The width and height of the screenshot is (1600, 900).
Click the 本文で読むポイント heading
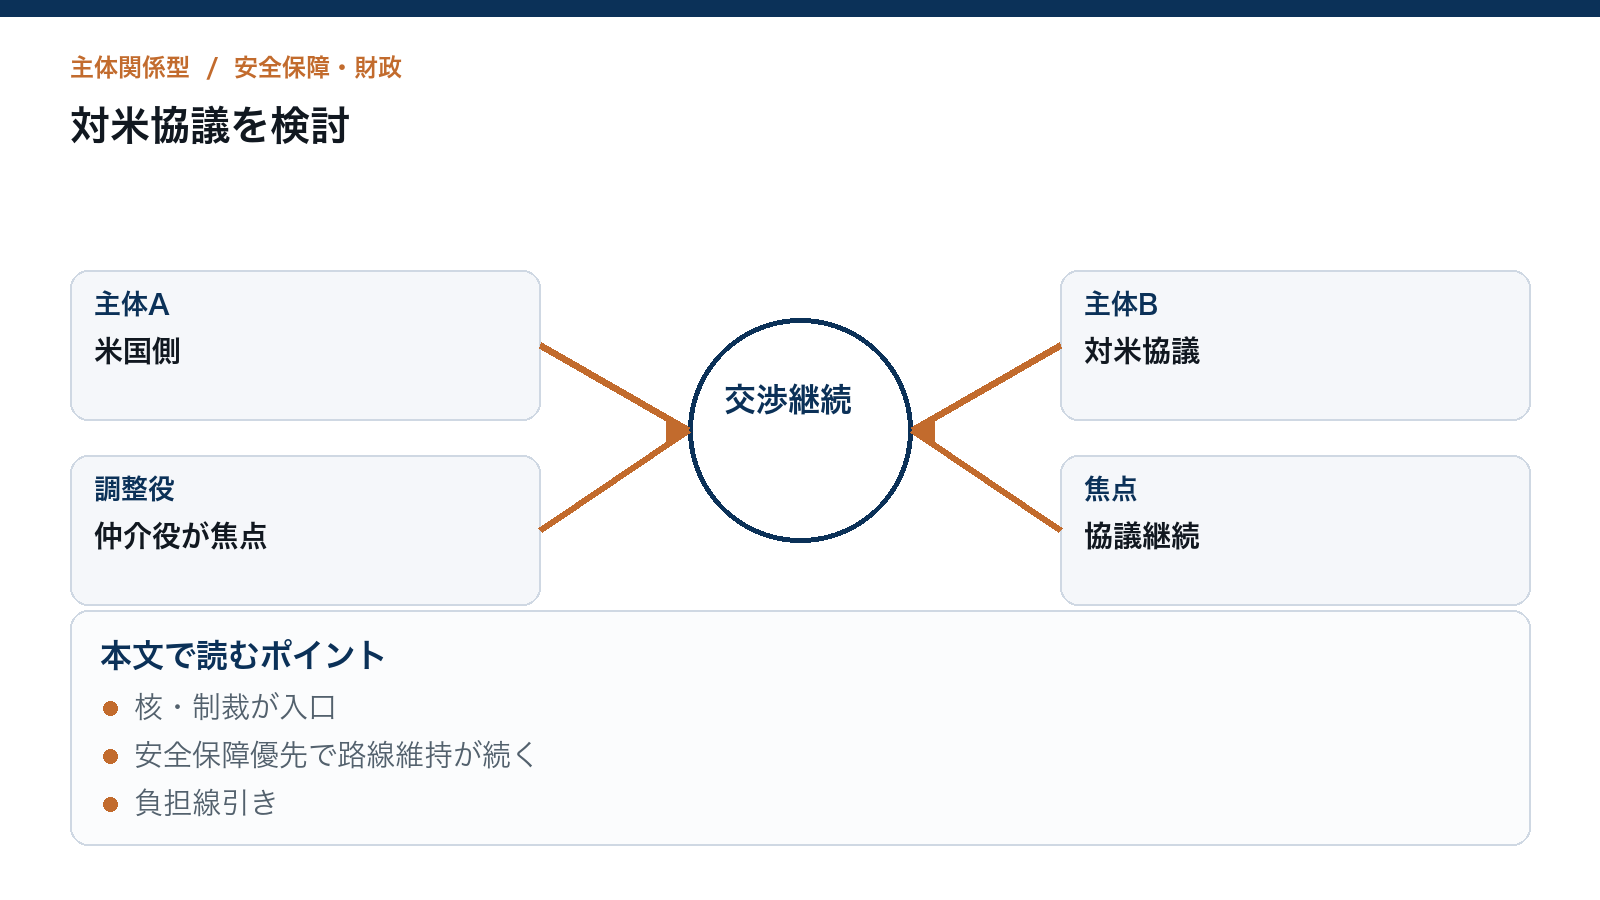(x=243, y=656)
